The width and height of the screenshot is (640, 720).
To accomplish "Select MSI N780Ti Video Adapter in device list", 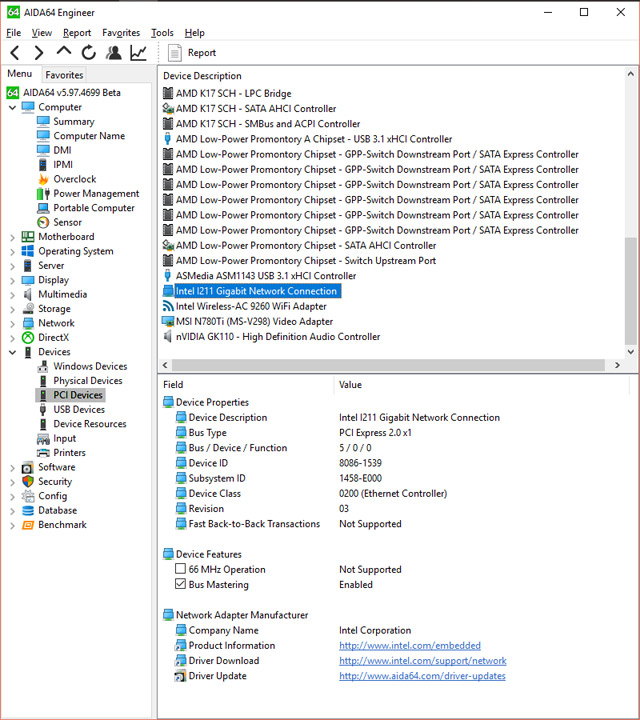I will [x=254, y=321].
